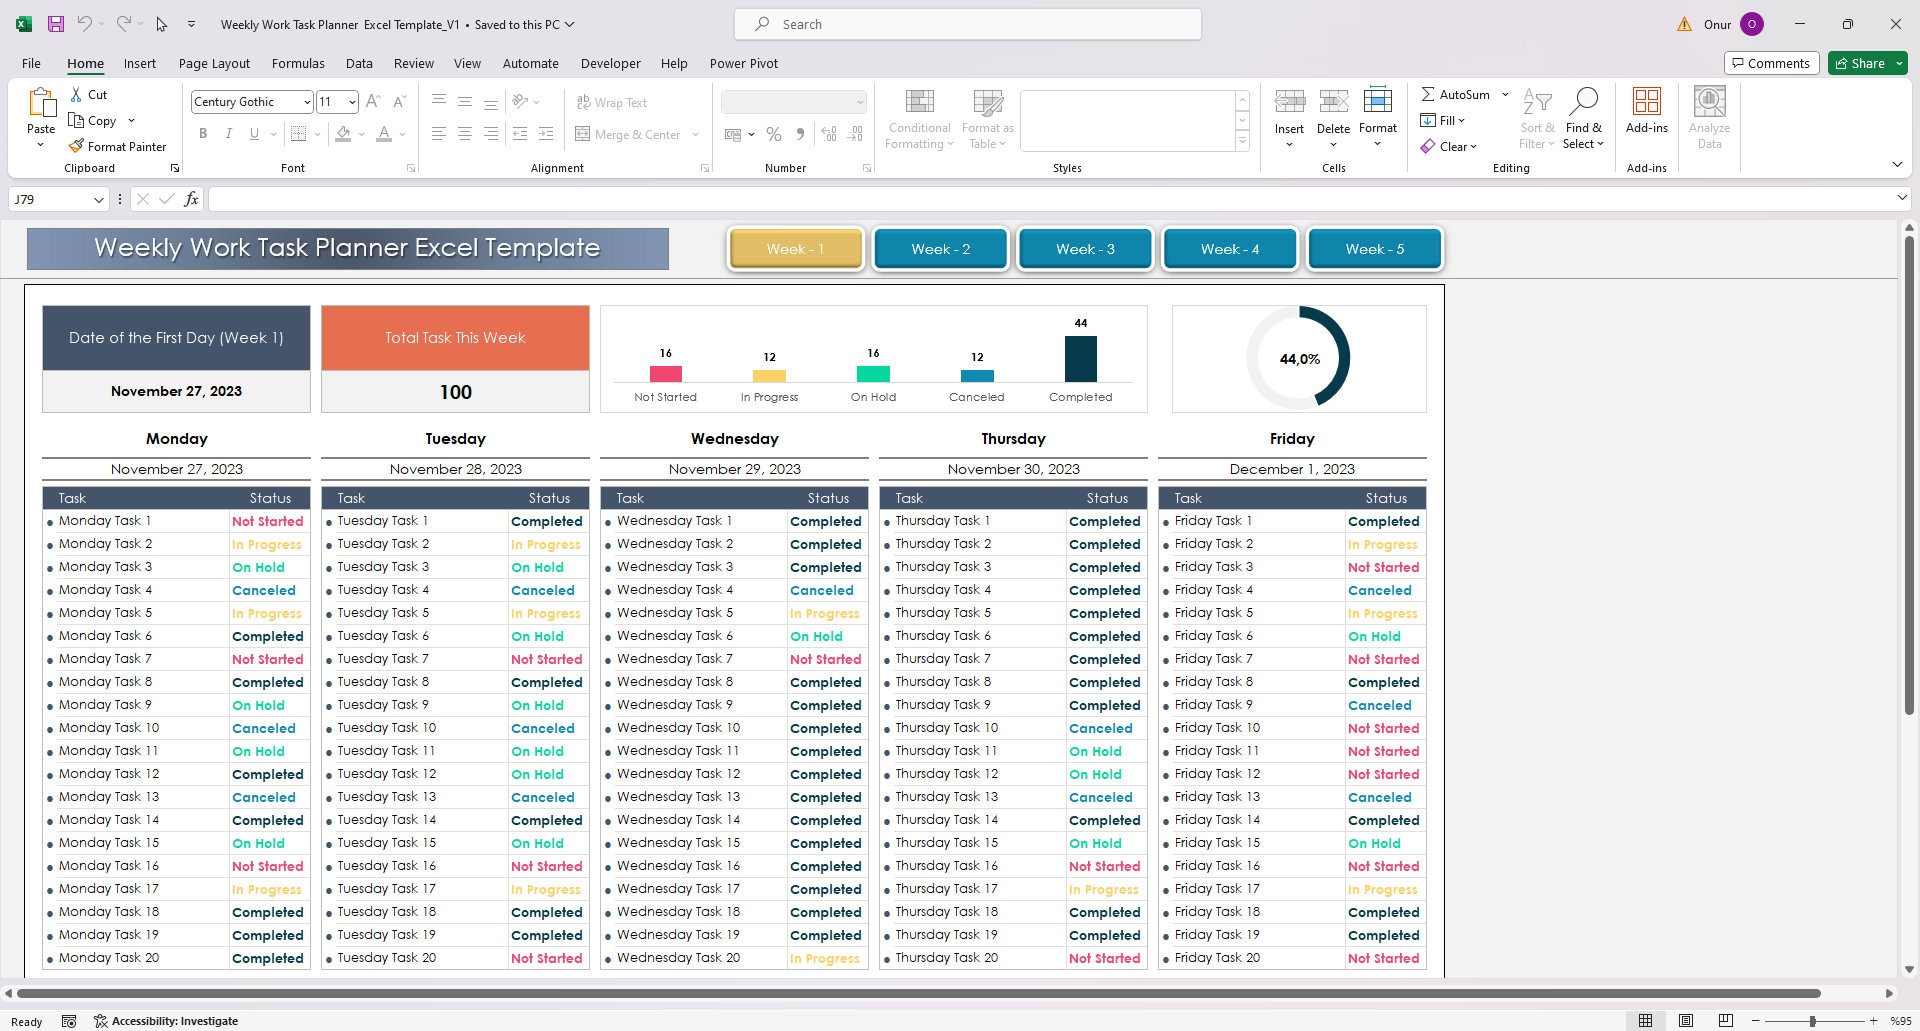Image resolution: width=1920 pixels, height=1031 pixels.
Task: Open the Number Format dropdown
Action: pos(859,102)
